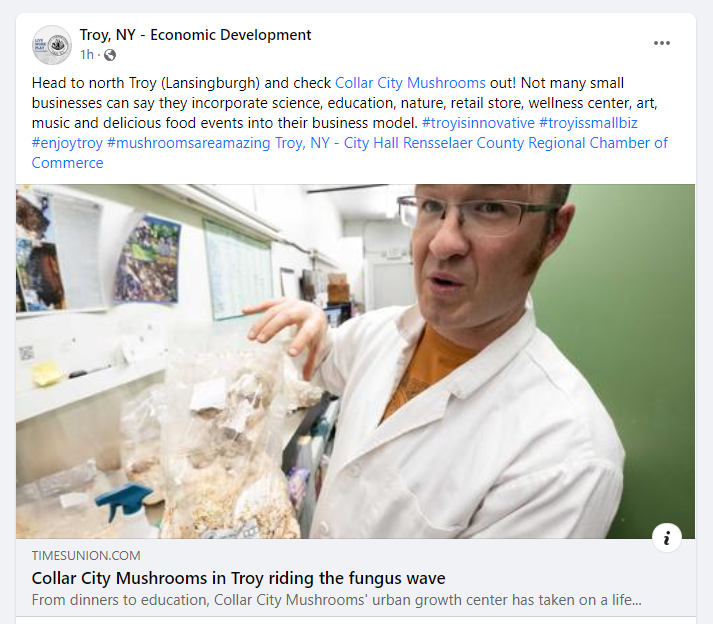Click the Troy Economic Development profile picture
The height and width of the screenshot is (624, 713).
click(x=52, y=45)
